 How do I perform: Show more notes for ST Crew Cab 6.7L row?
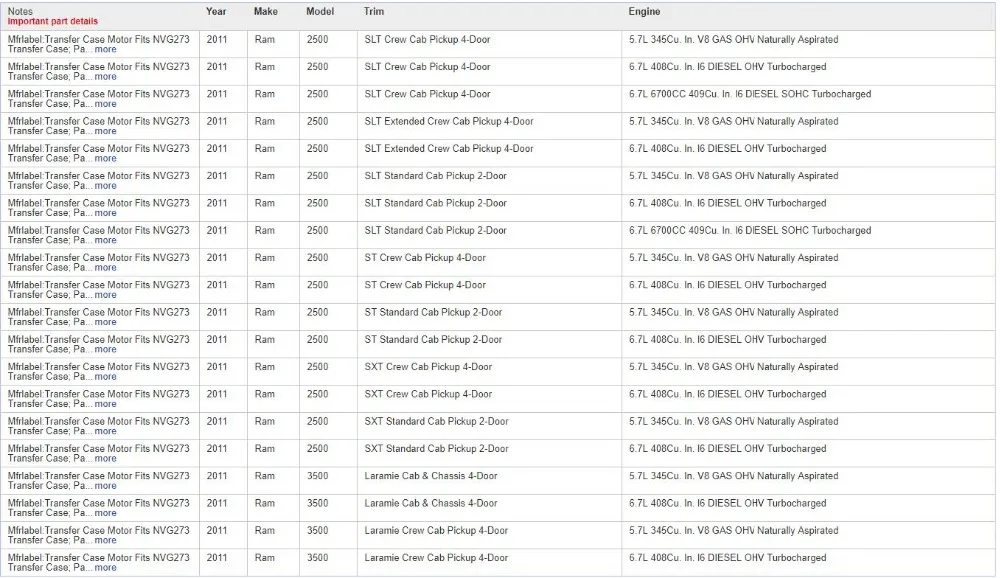pyautogui.click(x=105, y=295)
